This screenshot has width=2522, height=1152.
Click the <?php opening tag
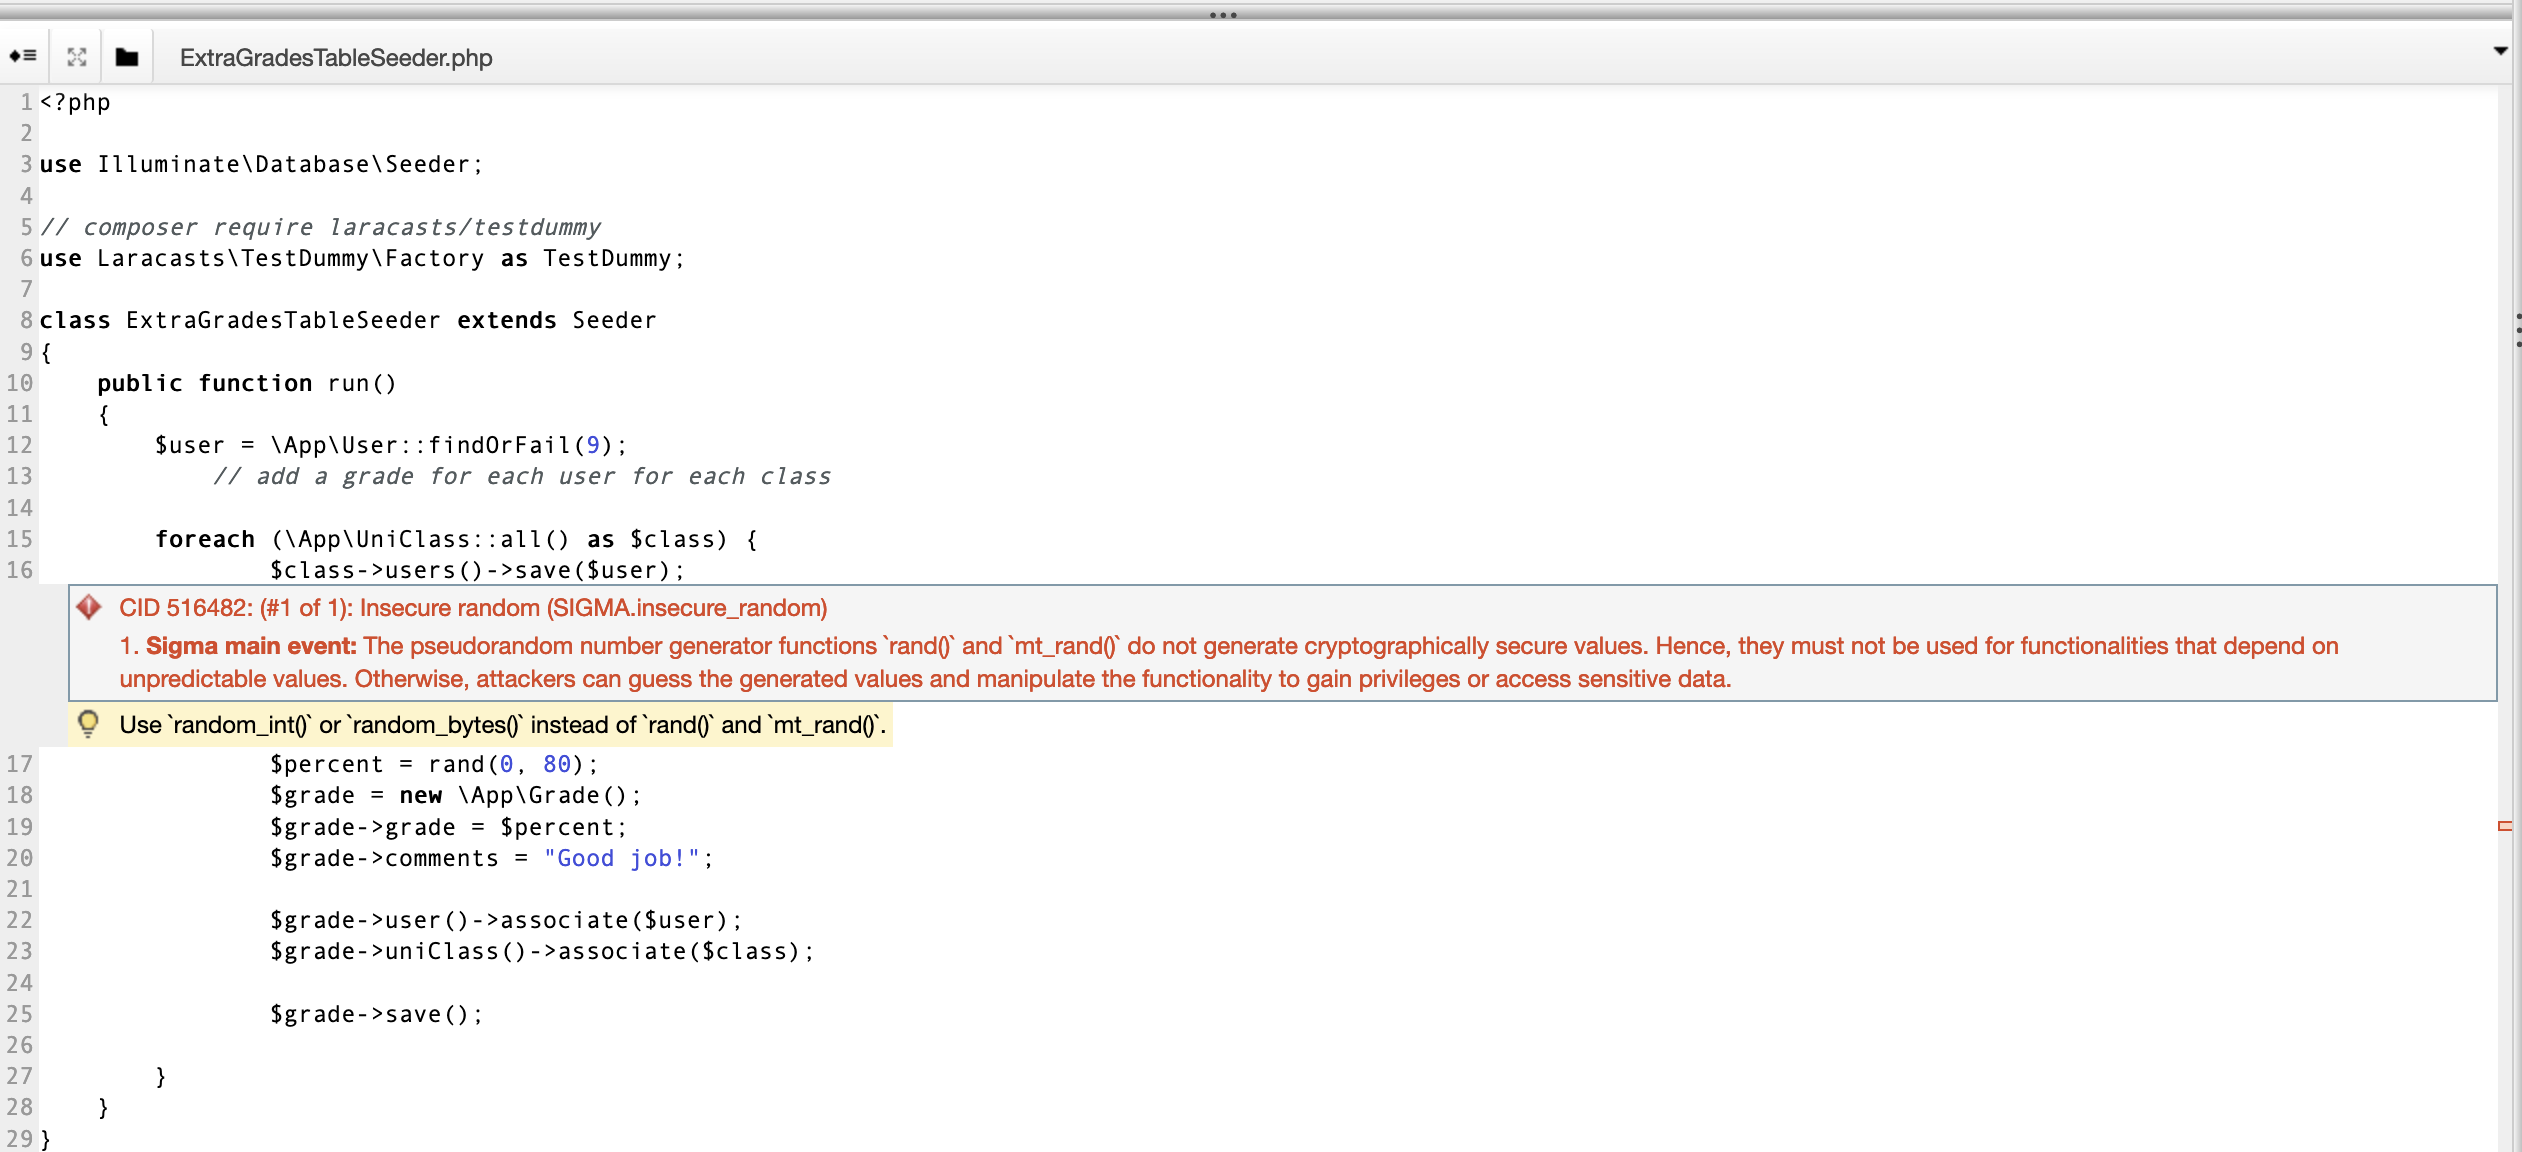click(x=75, y=102)
